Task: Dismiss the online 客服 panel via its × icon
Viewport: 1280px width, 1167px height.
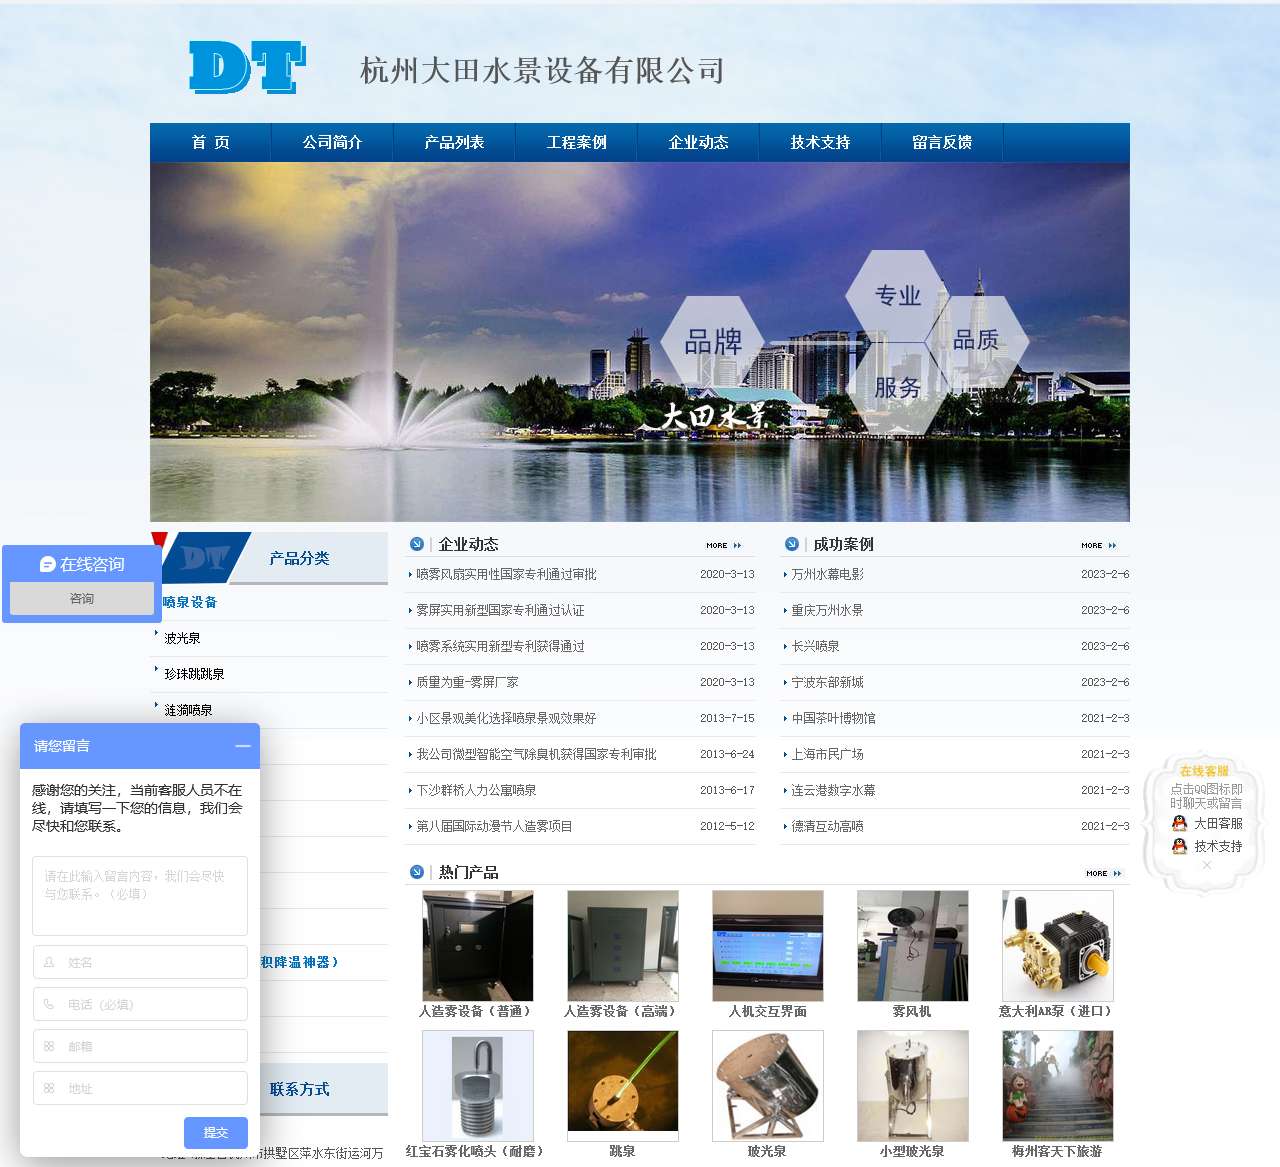Action: click(1206, 866)
